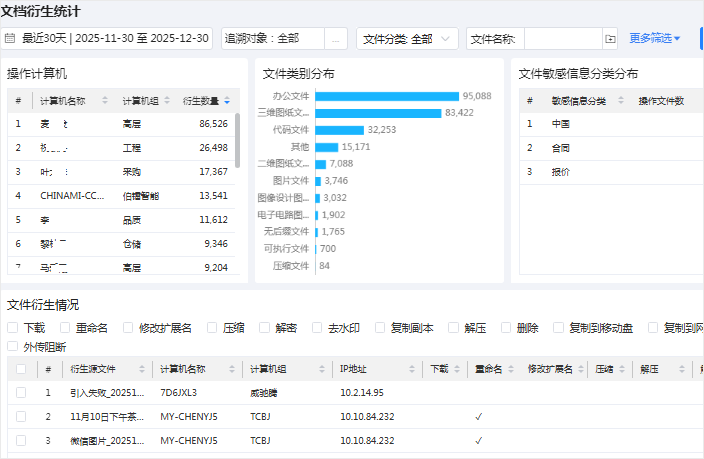Sort by derived quantity column
The image size is (704, 459).
pos(227,101)
